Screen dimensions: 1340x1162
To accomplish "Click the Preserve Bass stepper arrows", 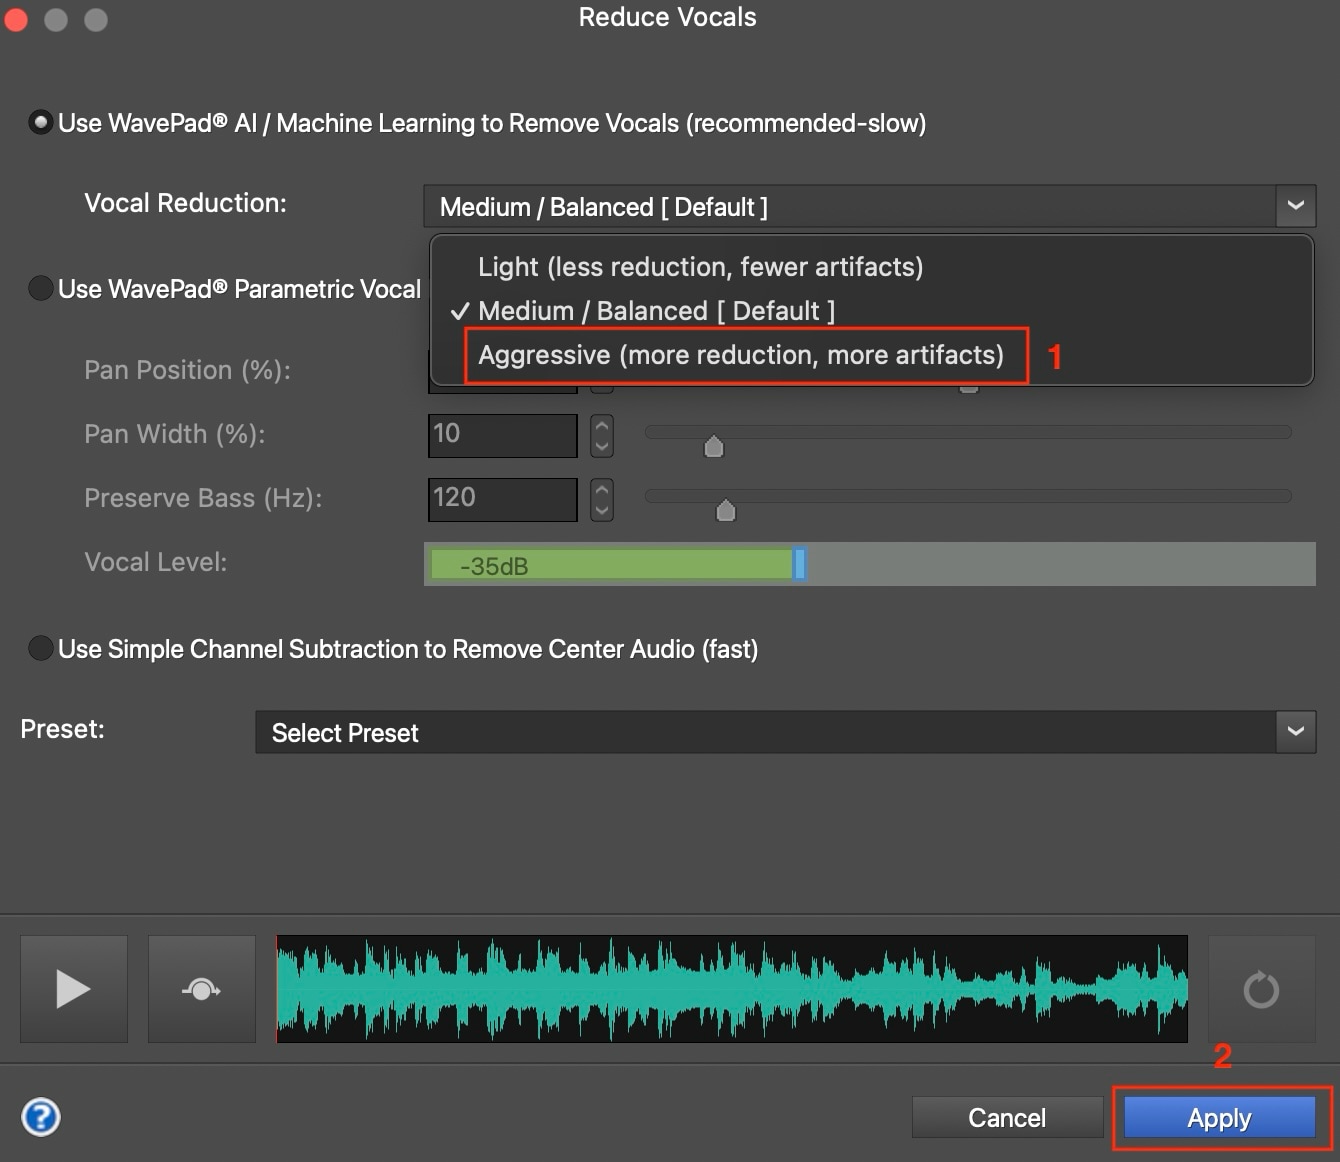I will pyautogui.click(x=602, y=499).
